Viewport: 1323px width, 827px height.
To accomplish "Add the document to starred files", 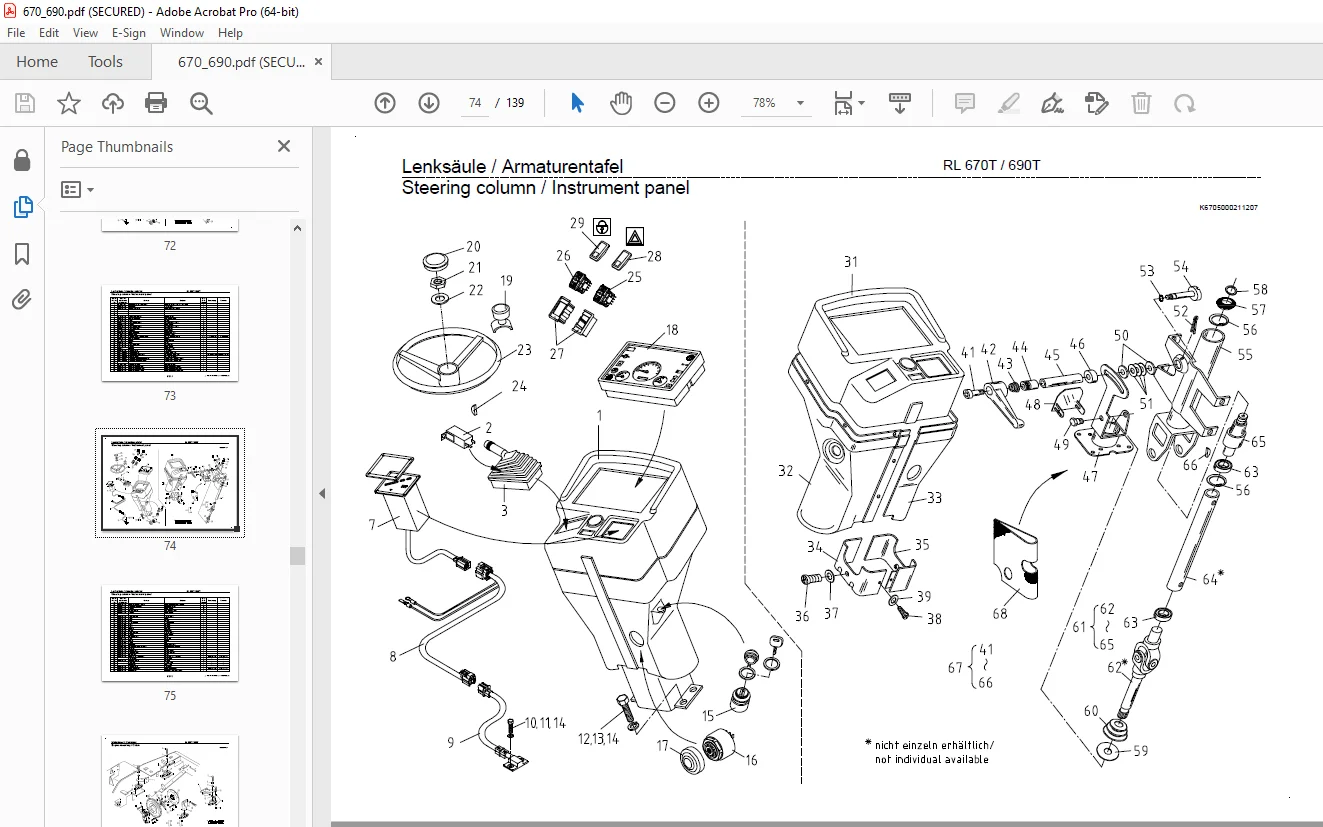I will point(69,103).
